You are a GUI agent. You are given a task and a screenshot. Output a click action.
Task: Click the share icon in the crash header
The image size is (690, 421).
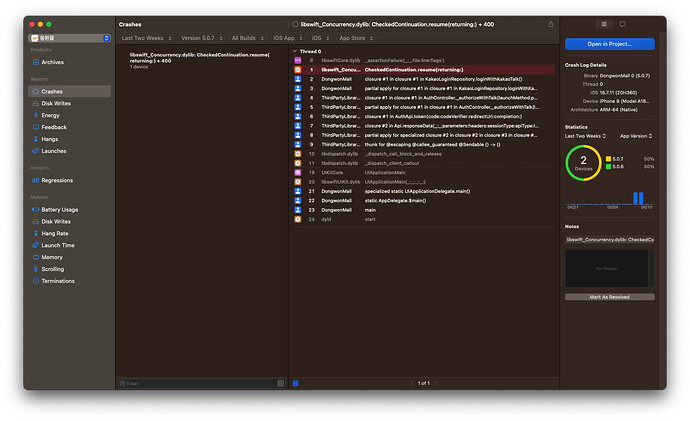551,24
